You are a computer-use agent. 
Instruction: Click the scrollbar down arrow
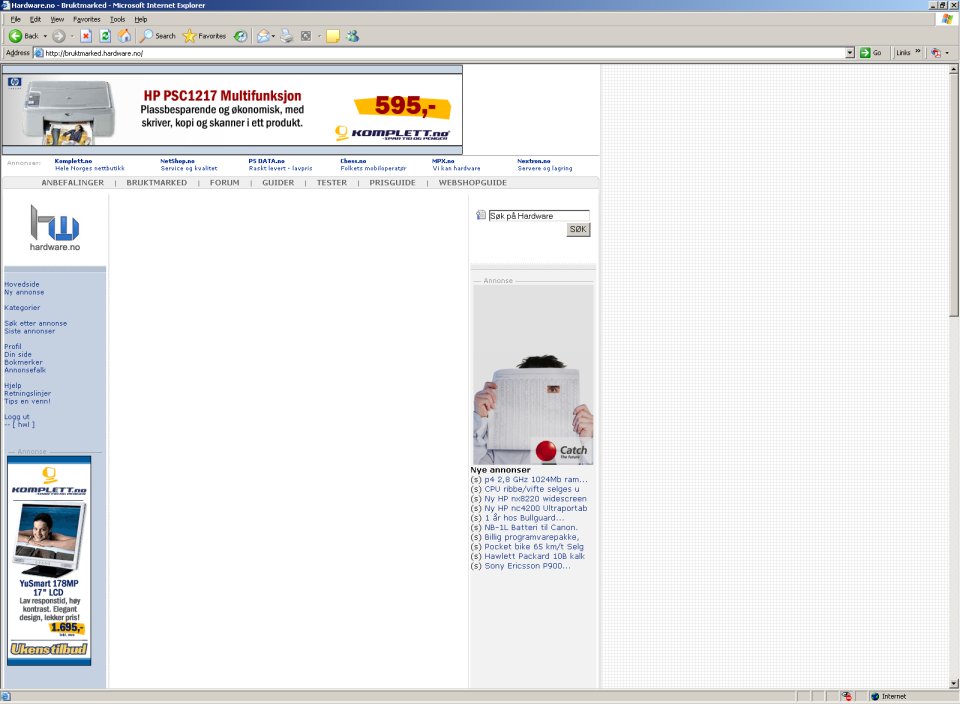(954, 684)
